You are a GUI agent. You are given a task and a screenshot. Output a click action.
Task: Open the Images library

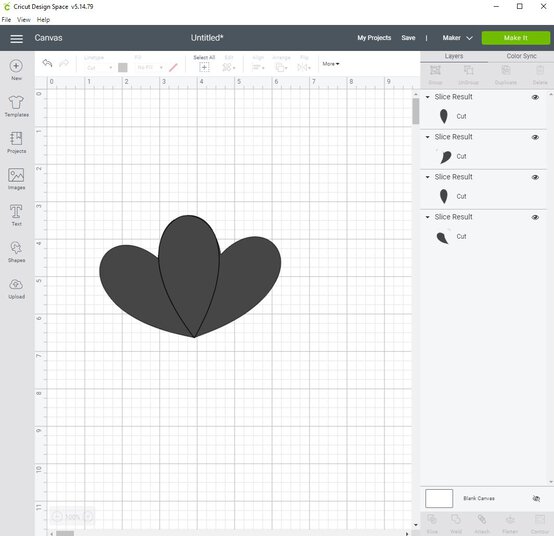pos(16,179)
